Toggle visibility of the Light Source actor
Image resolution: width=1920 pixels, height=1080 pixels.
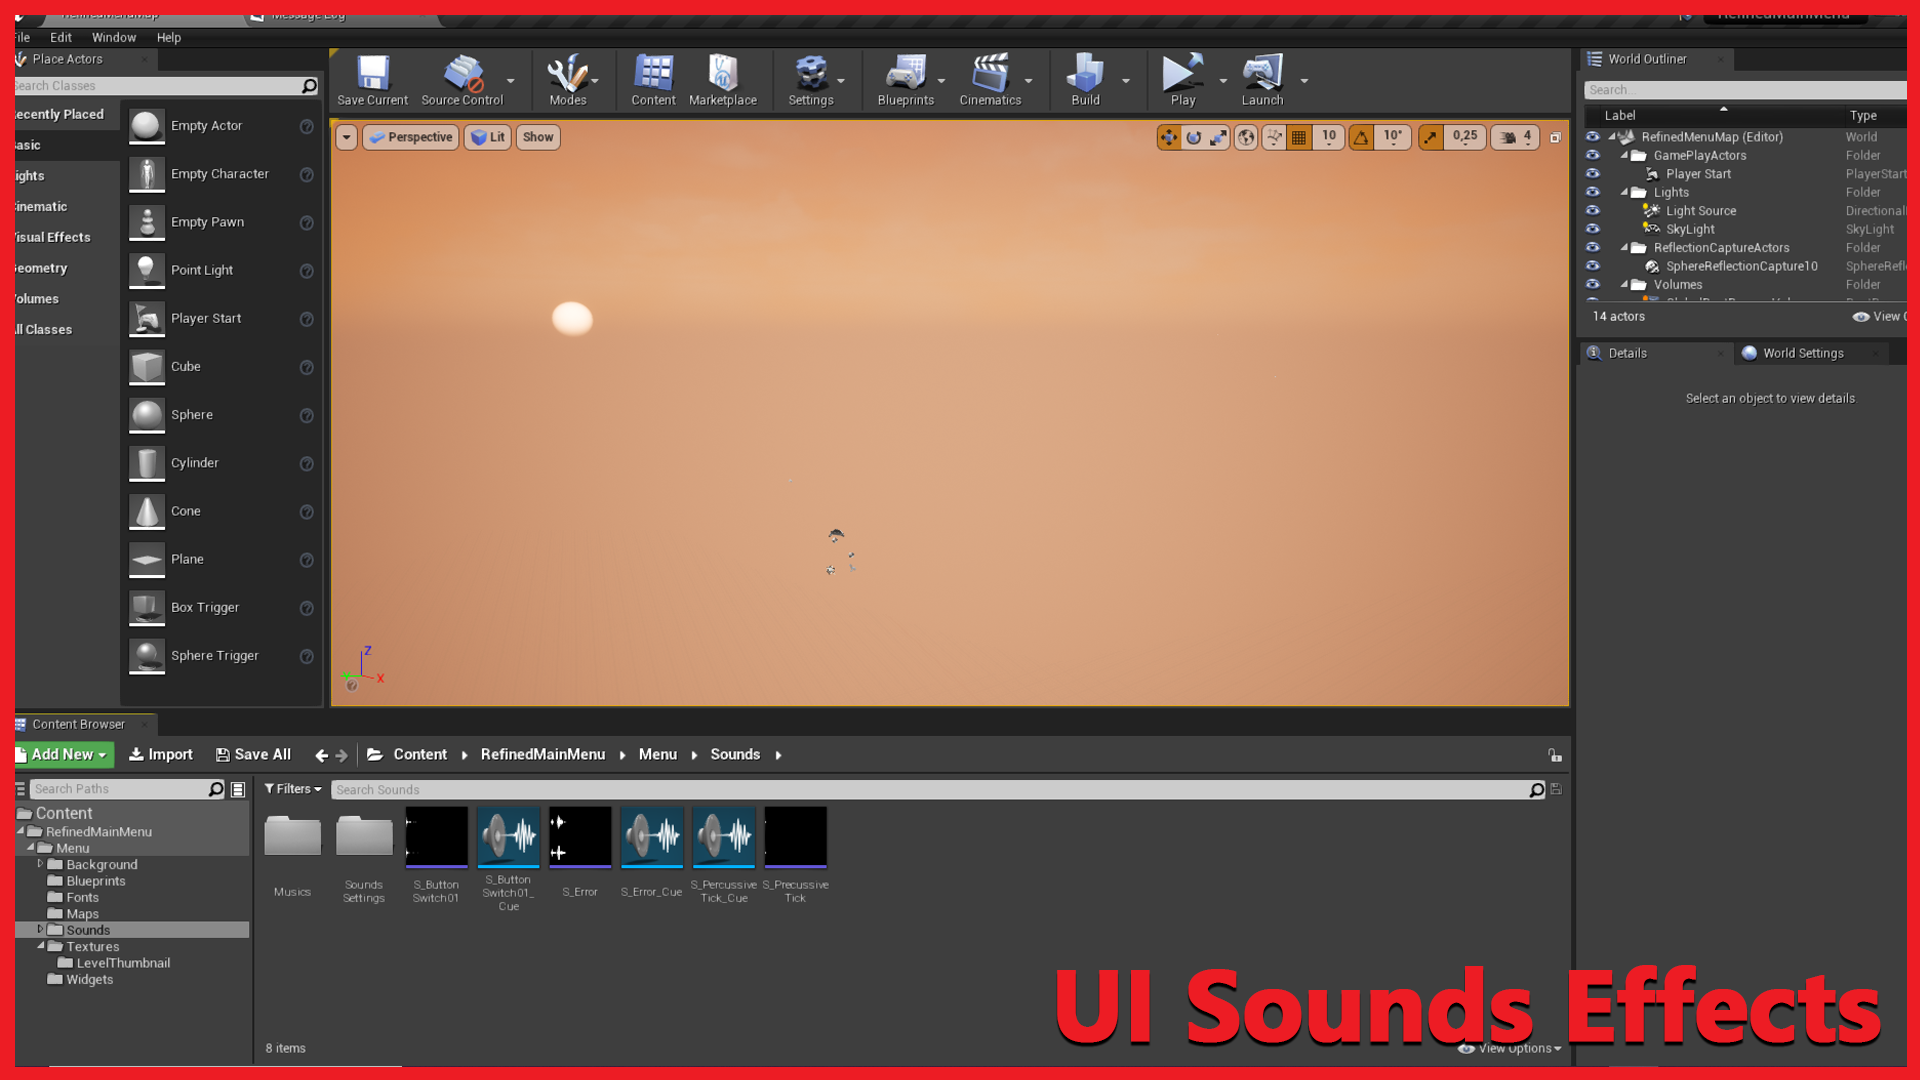(x=1593, y=210)
